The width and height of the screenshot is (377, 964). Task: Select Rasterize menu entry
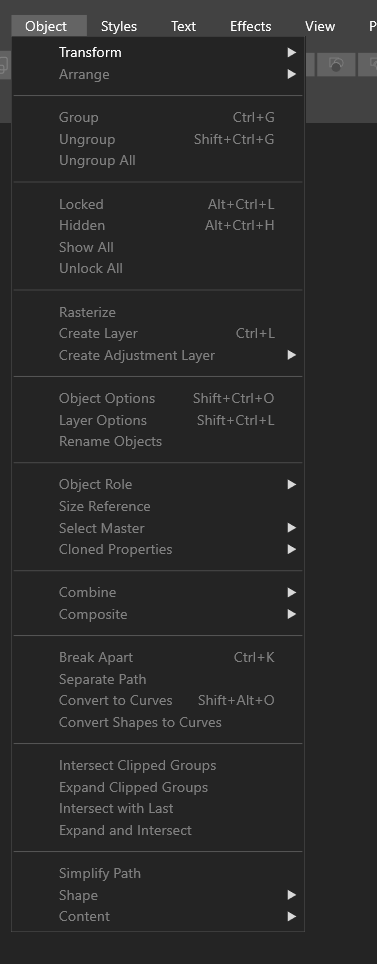[158, 312]
